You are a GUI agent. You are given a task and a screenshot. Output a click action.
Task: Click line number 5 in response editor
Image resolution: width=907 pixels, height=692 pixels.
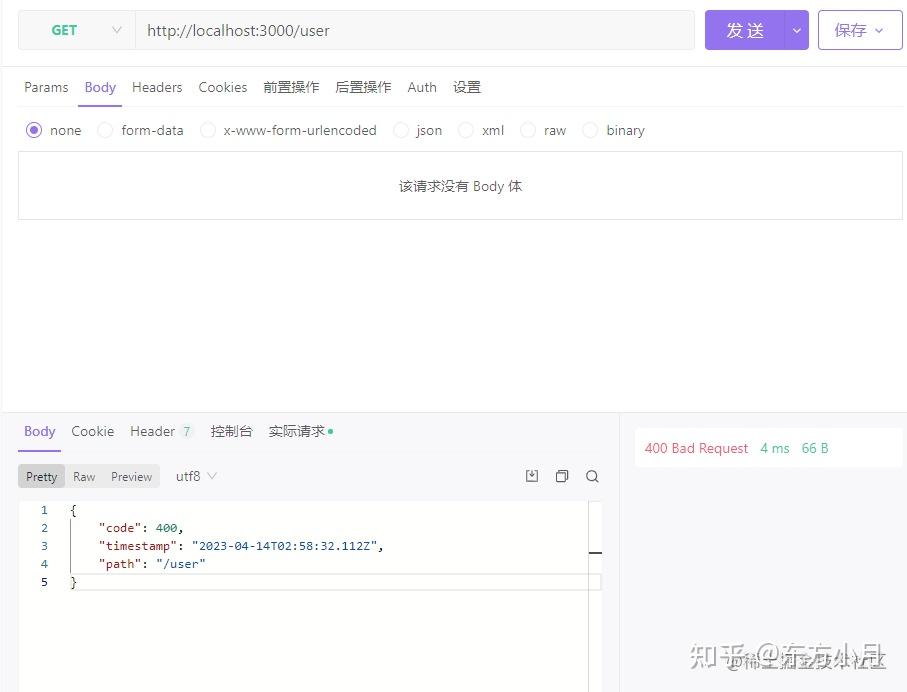44,582
